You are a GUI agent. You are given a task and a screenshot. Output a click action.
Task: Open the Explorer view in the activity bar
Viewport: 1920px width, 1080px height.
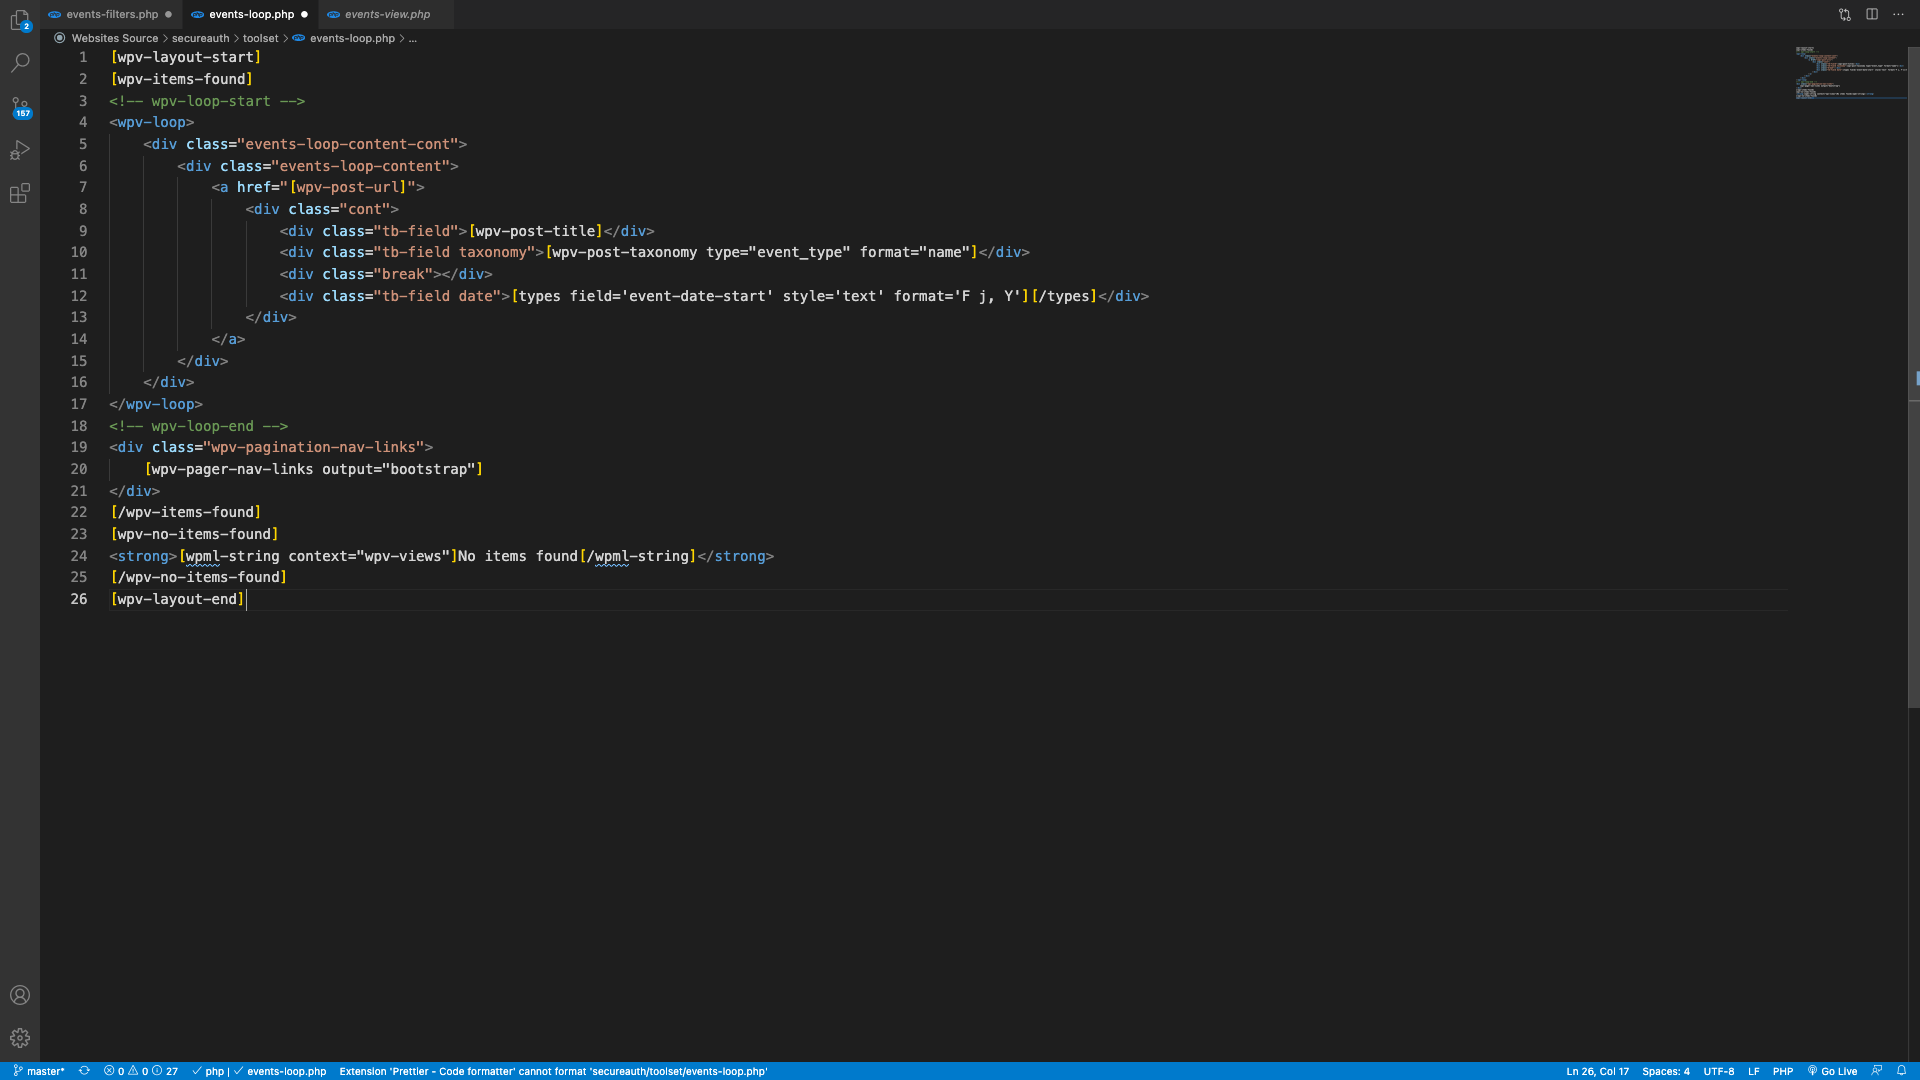(x=20, y=19)
